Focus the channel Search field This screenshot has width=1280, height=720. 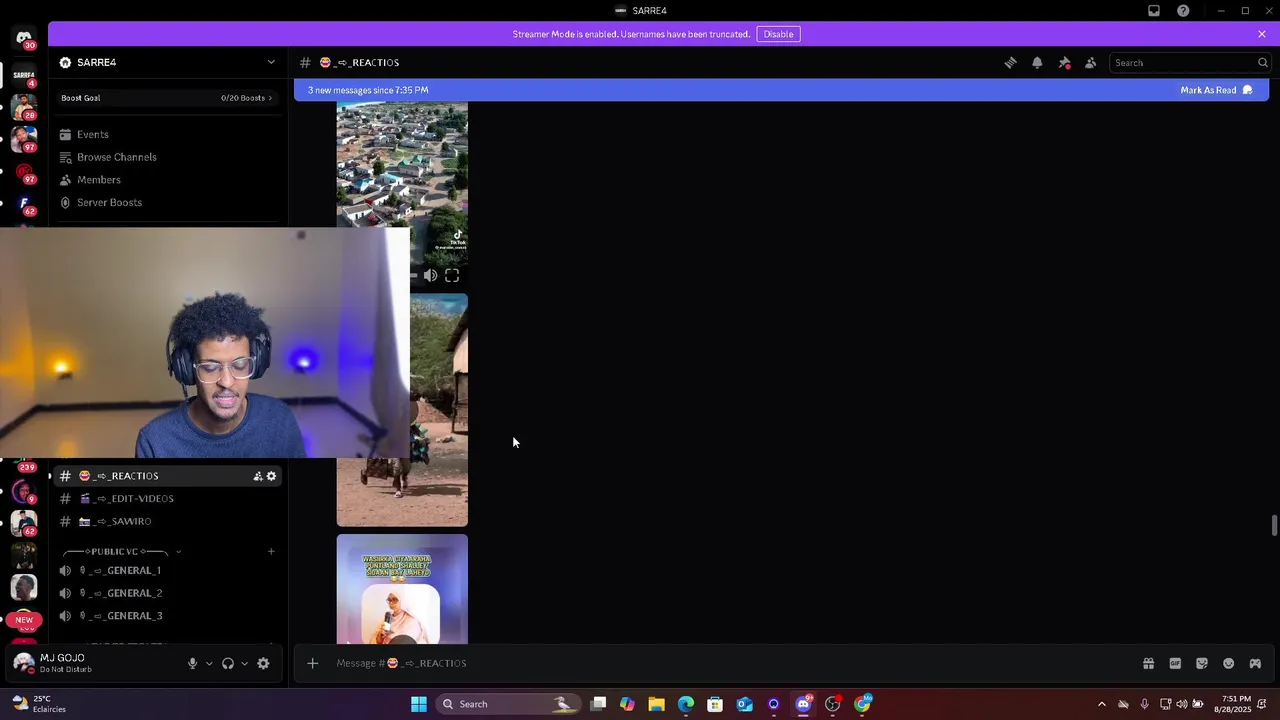click(1190, 63)
